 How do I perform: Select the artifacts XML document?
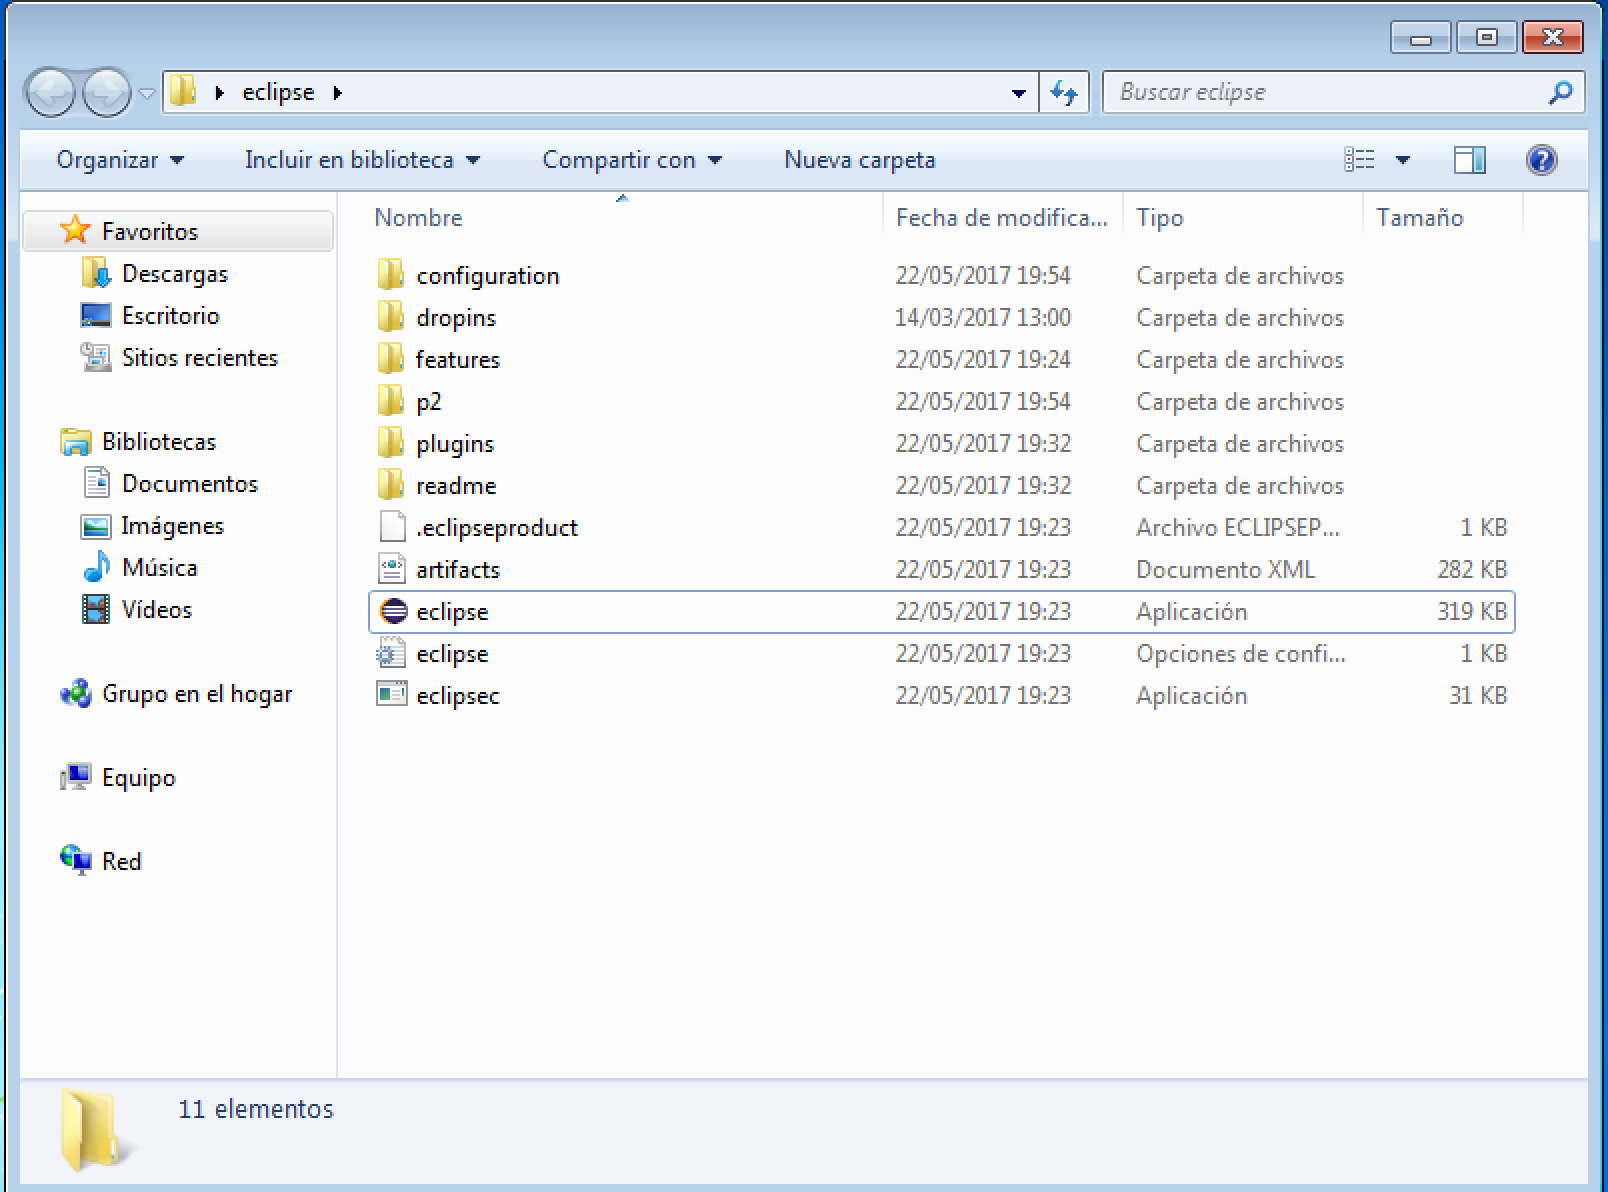point(459,569)
